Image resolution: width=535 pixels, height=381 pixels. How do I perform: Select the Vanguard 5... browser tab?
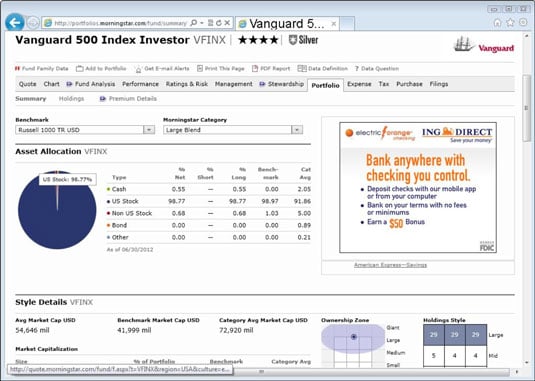(x=287, y=24)
